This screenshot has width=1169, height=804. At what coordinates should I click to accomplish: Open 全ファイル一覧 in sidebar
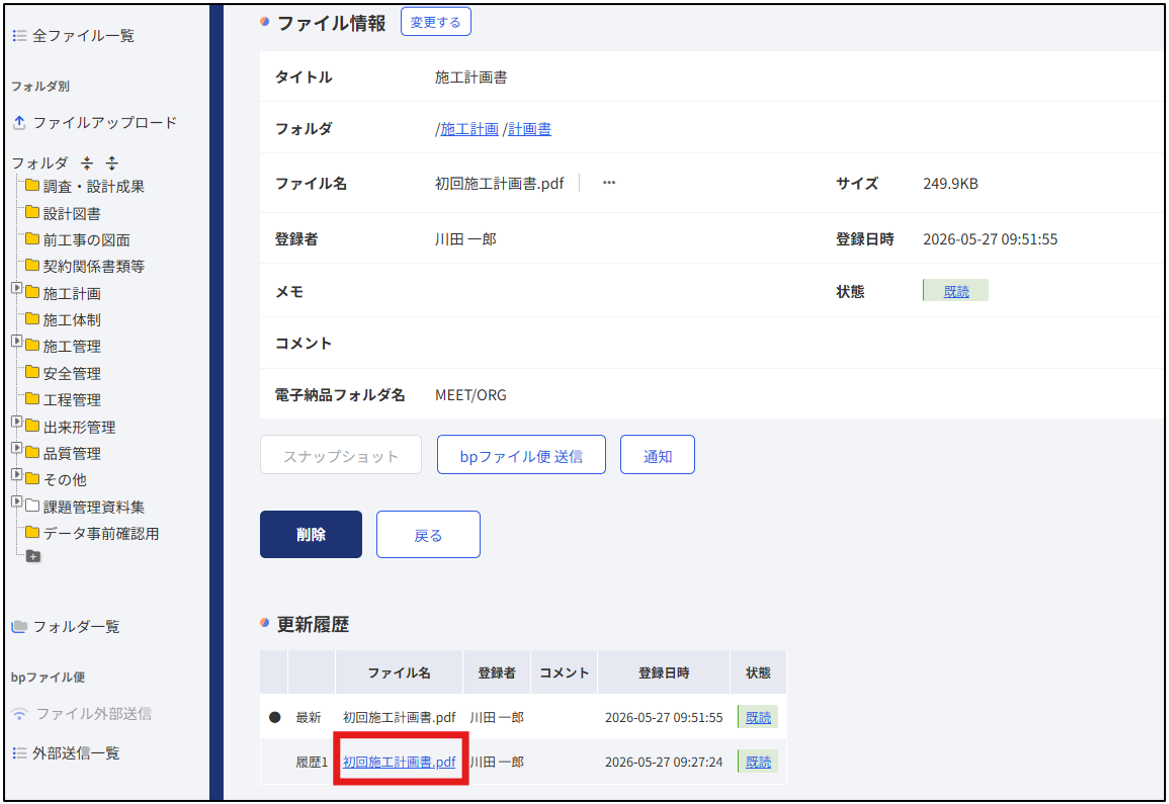coord(84,36)
